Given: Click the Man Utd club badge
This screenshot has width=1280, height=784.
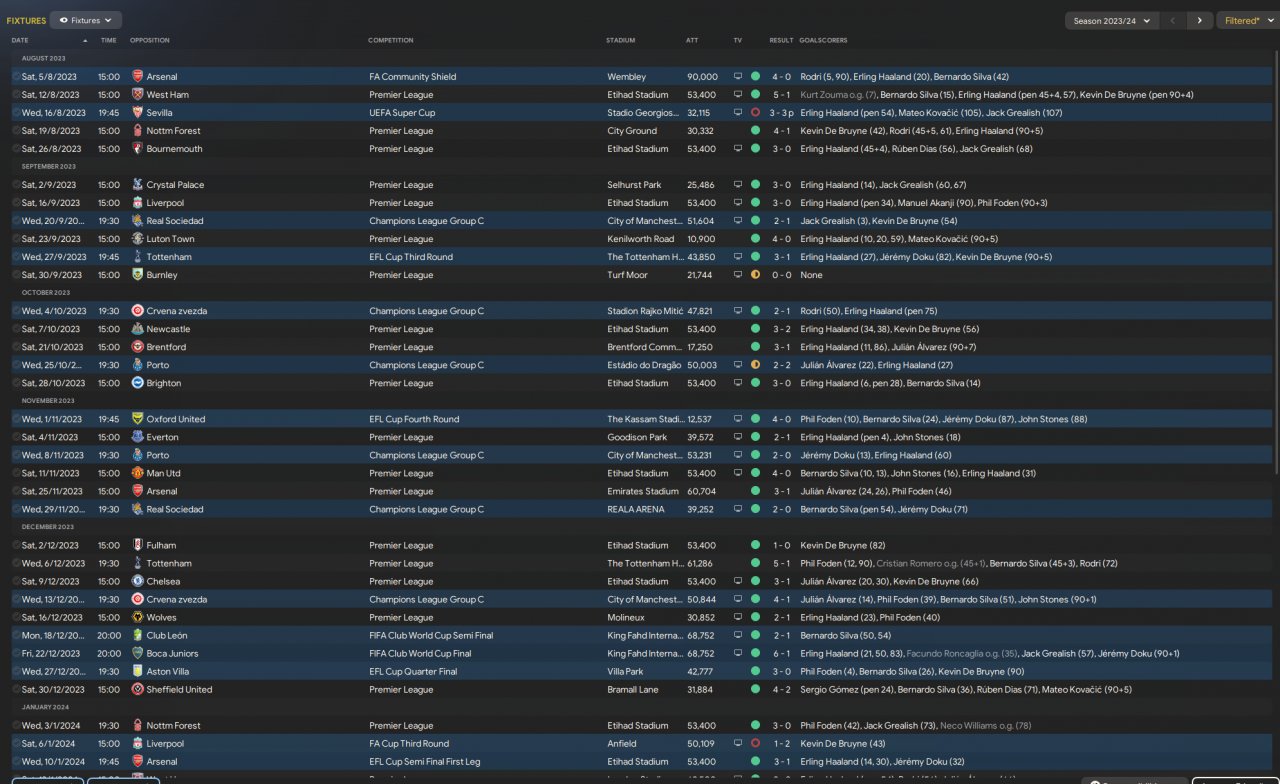Looking at the screenshot, I should coord(138,472).
